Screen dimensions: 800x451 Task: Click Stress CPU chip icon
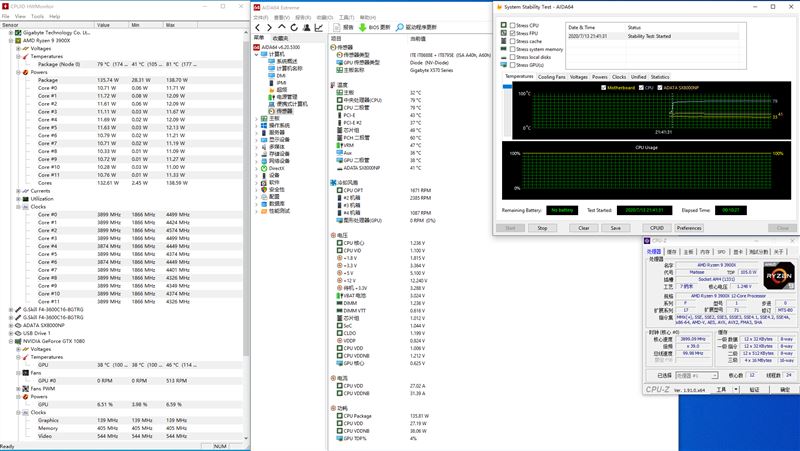504,25
